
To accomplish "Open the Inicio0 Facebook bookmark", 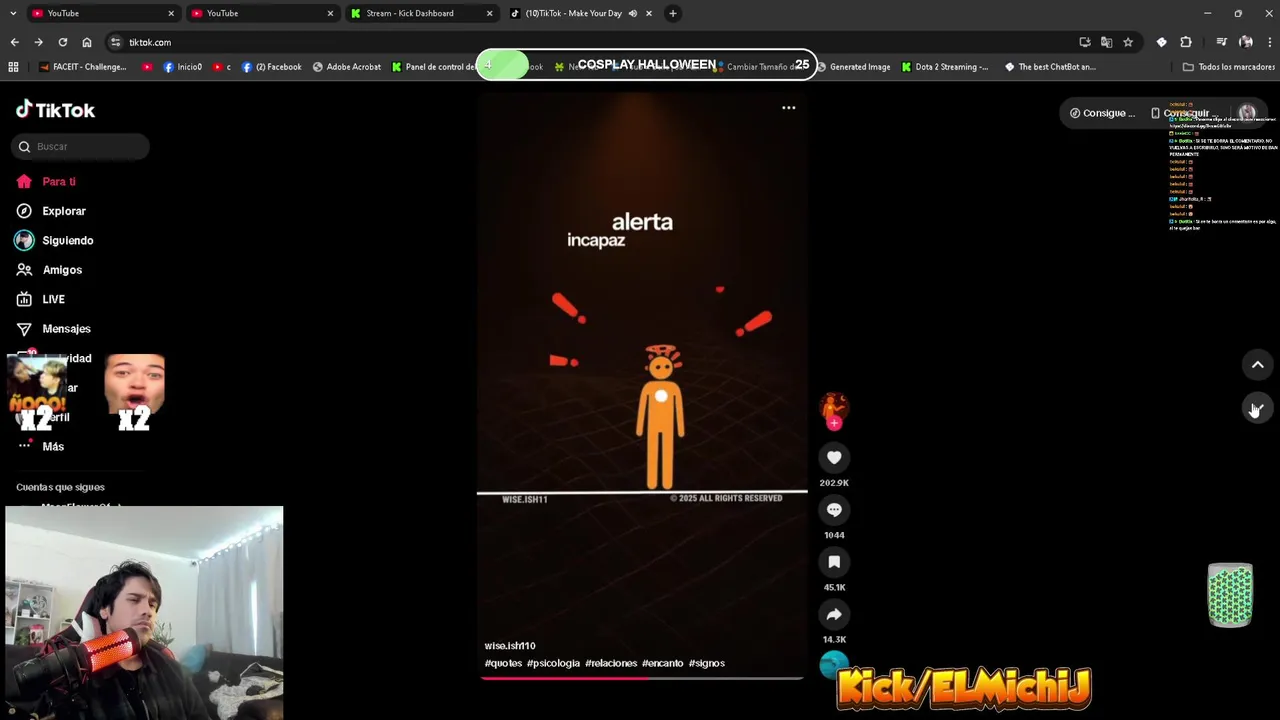I will click(x=182, y=67).
